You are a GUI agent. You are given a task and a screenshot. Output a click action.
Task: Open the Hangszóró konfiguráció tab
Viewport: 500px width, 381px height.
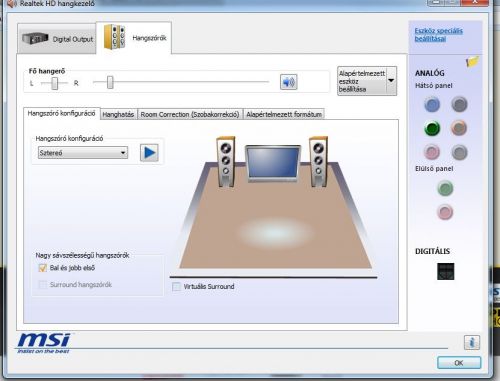61,113
